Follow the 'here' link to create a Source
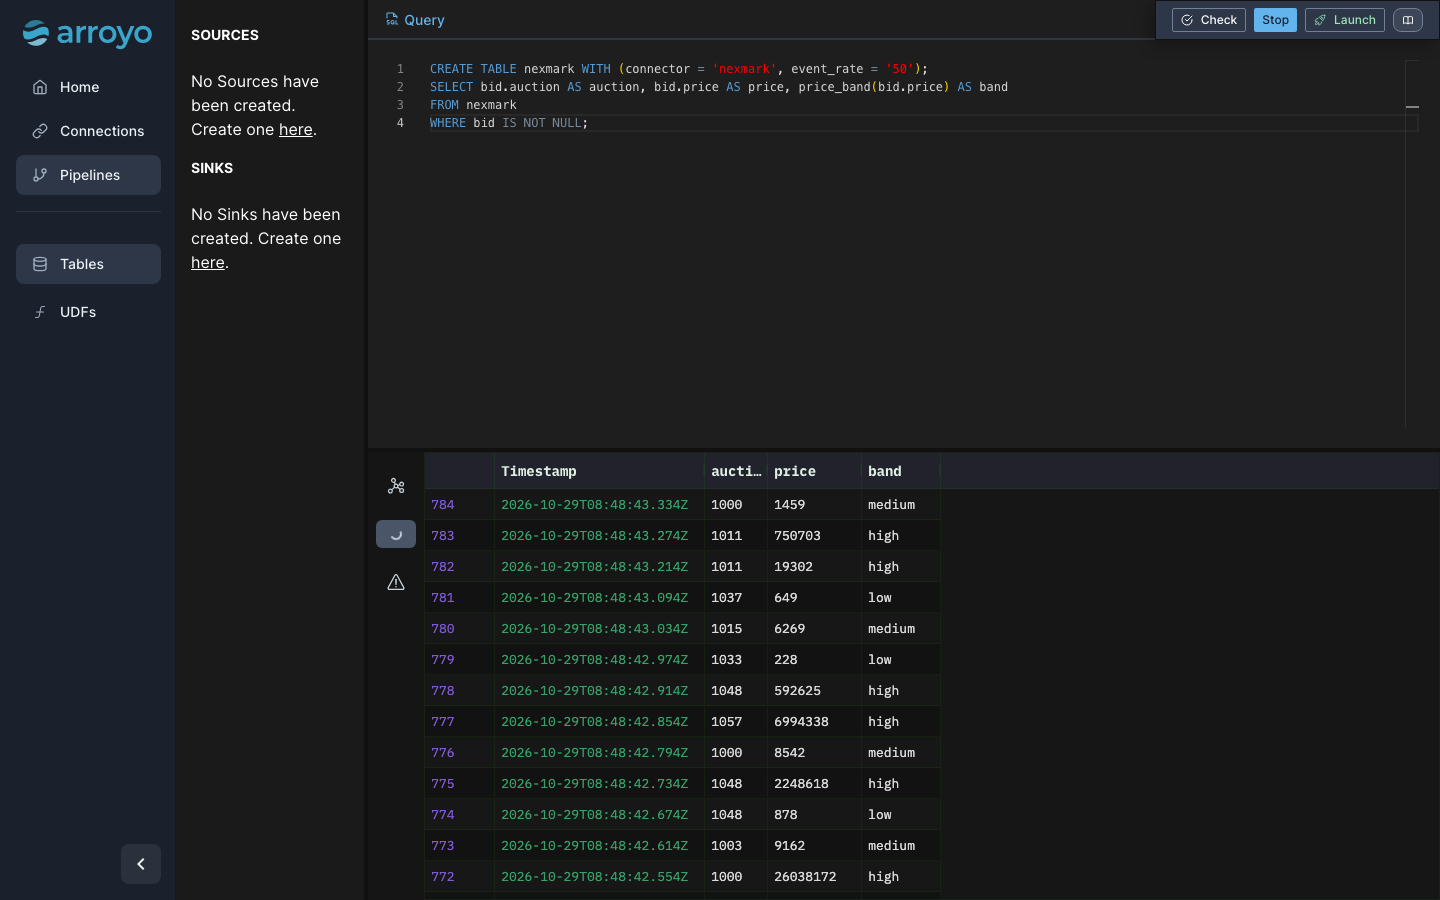 tap(295, 129)
